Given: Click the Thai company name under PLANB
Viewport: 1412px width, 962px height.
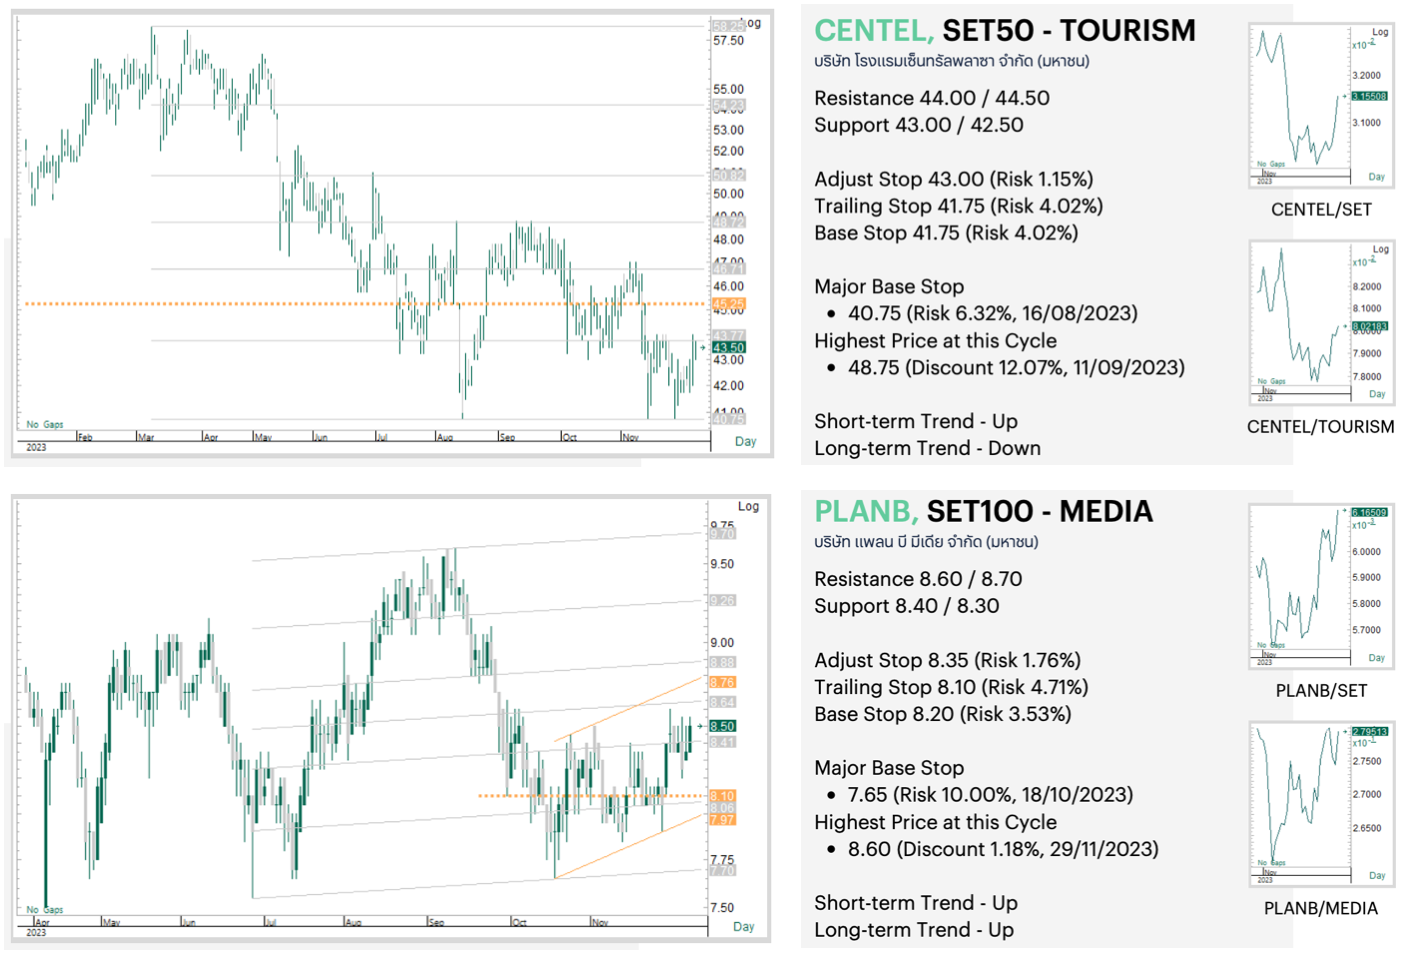Looking at the screenshot, I should coord(926,542).
